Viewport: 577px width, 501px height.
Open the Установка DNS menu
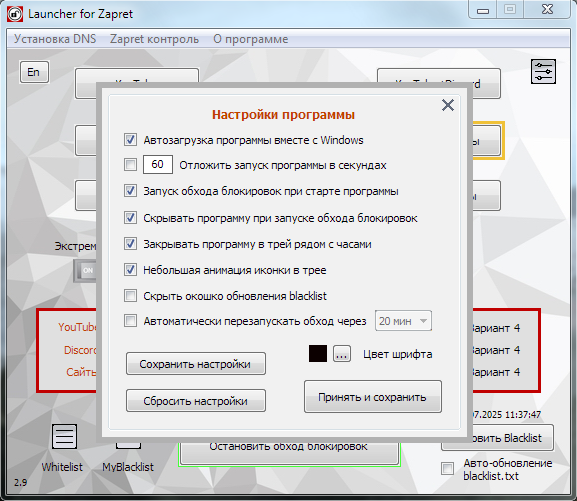(x=55, y=39)
